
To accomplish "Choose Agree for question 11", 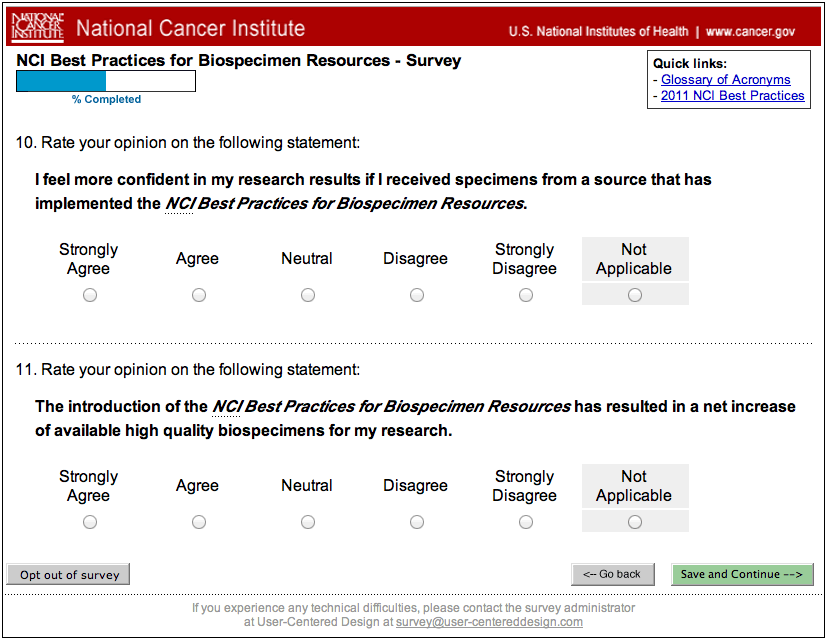I will coord(199,522).
